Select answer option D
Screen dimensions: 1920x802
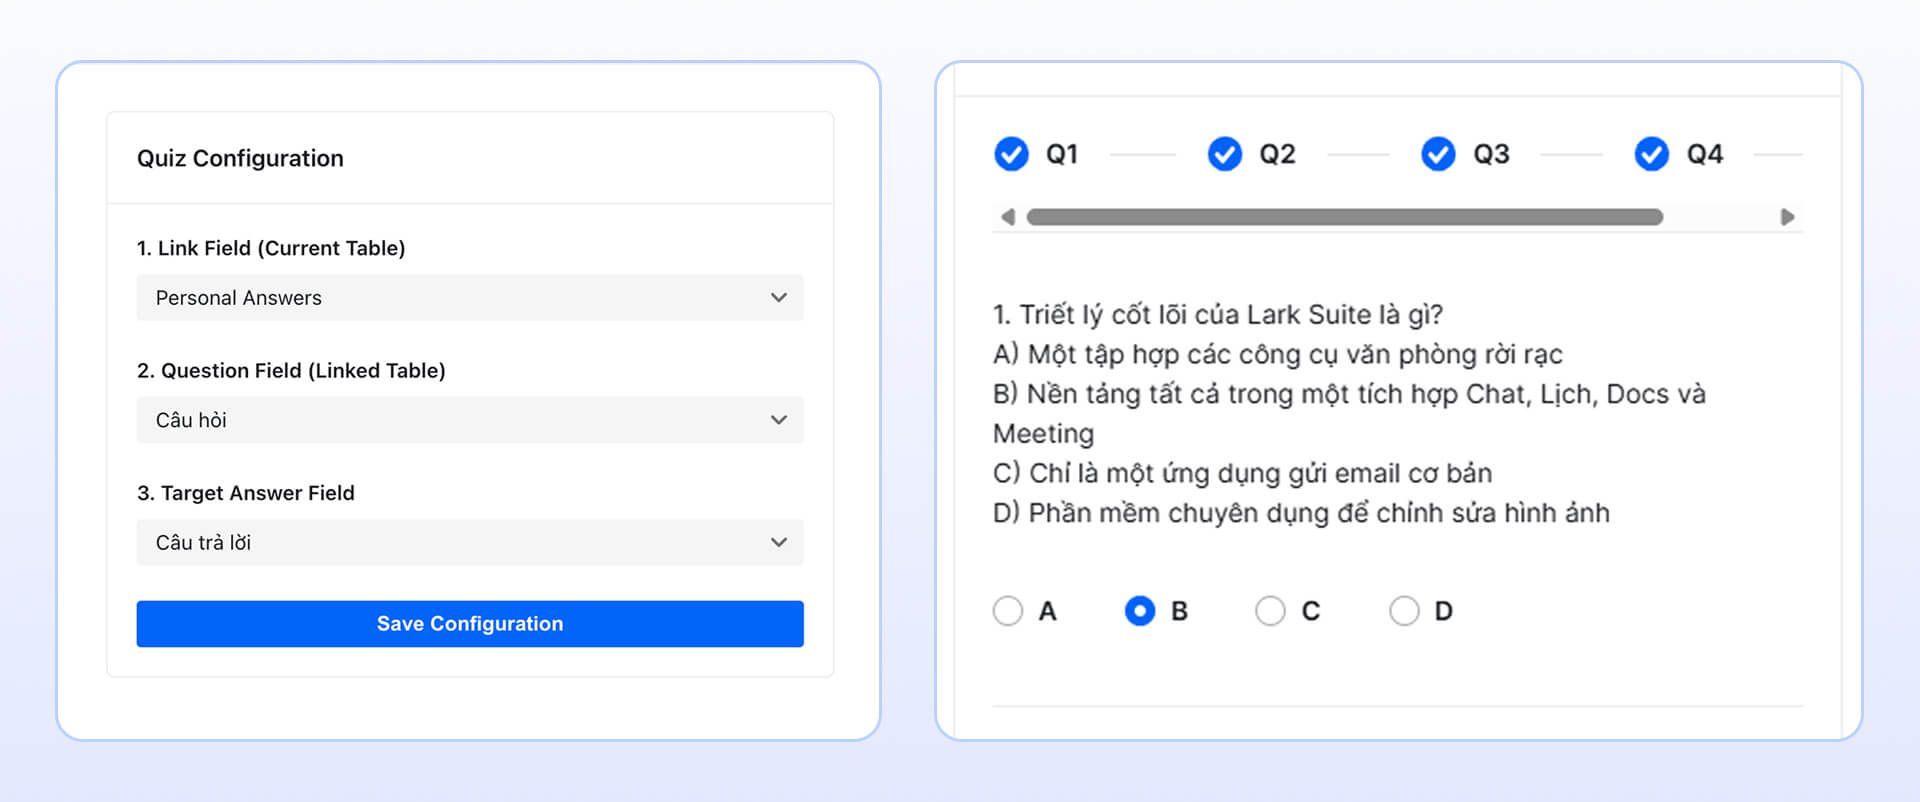point(1405,610)
